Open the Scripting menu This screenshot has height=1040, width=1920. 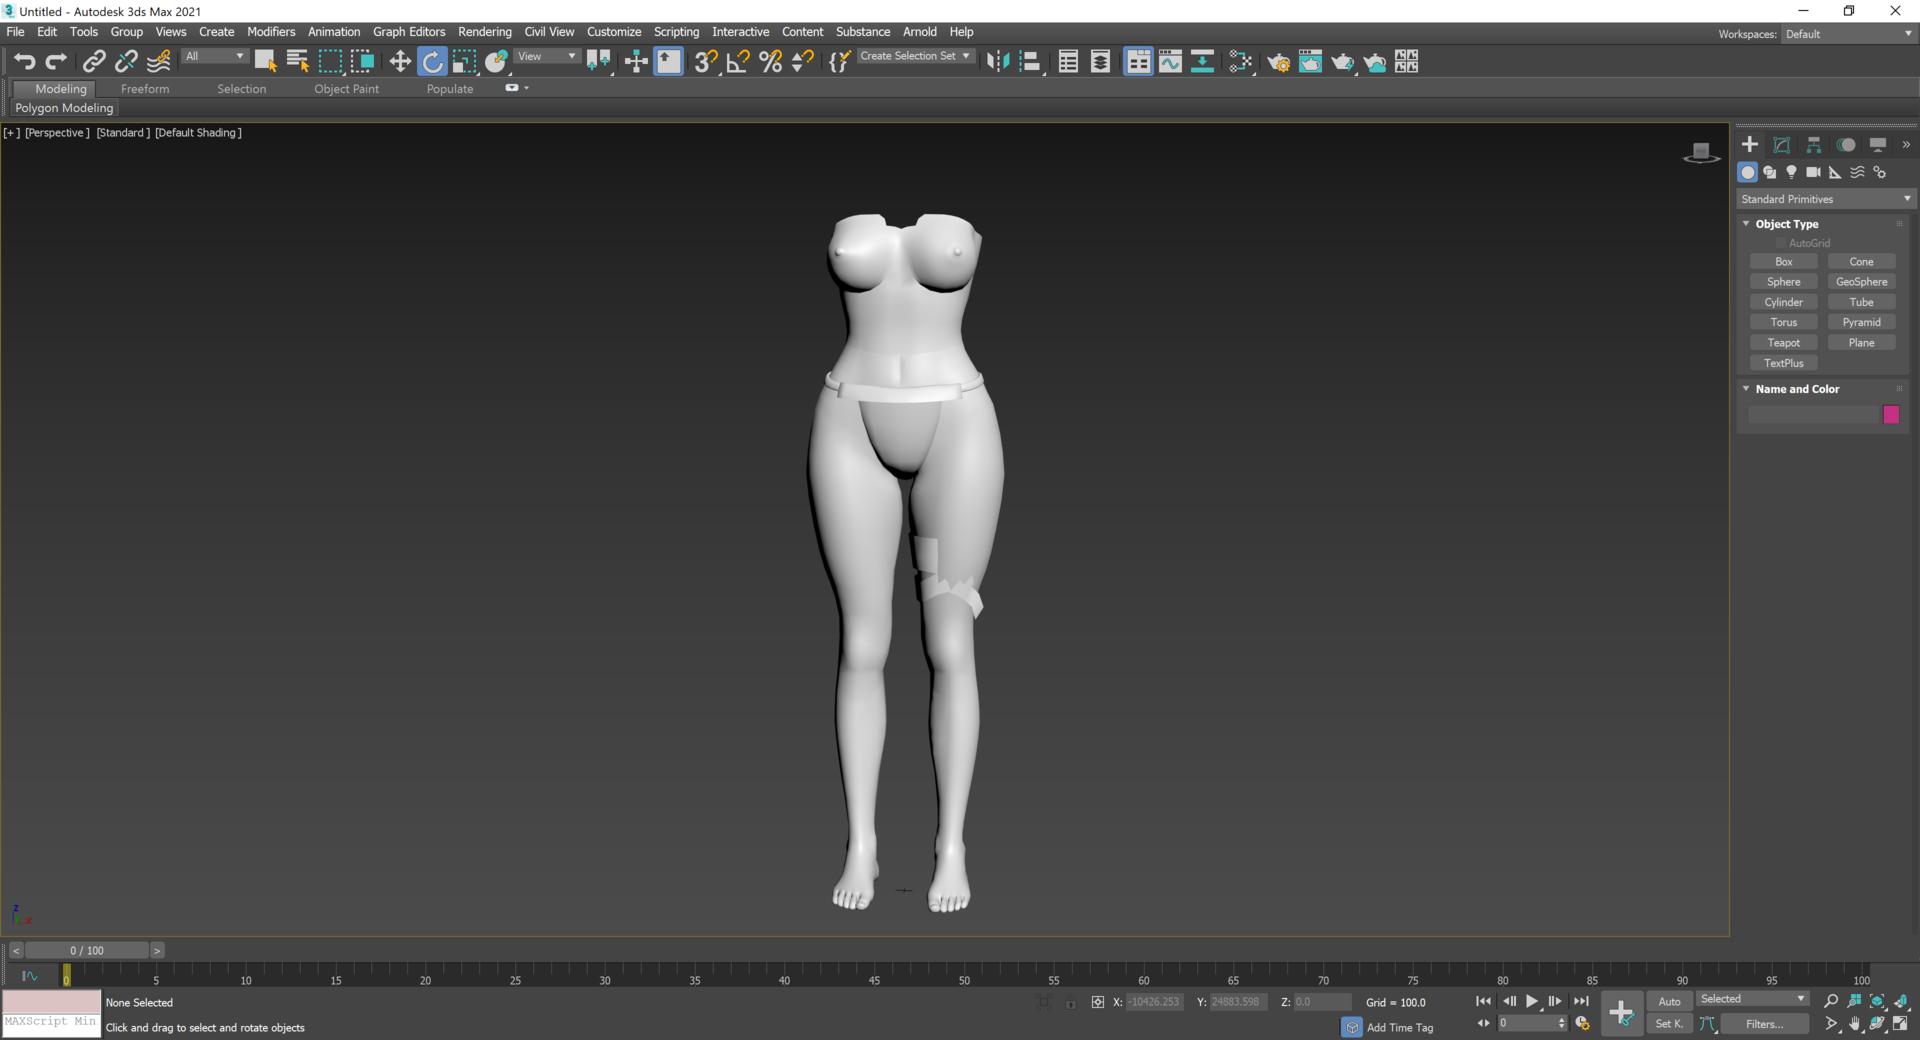click(x=676, y=32)
